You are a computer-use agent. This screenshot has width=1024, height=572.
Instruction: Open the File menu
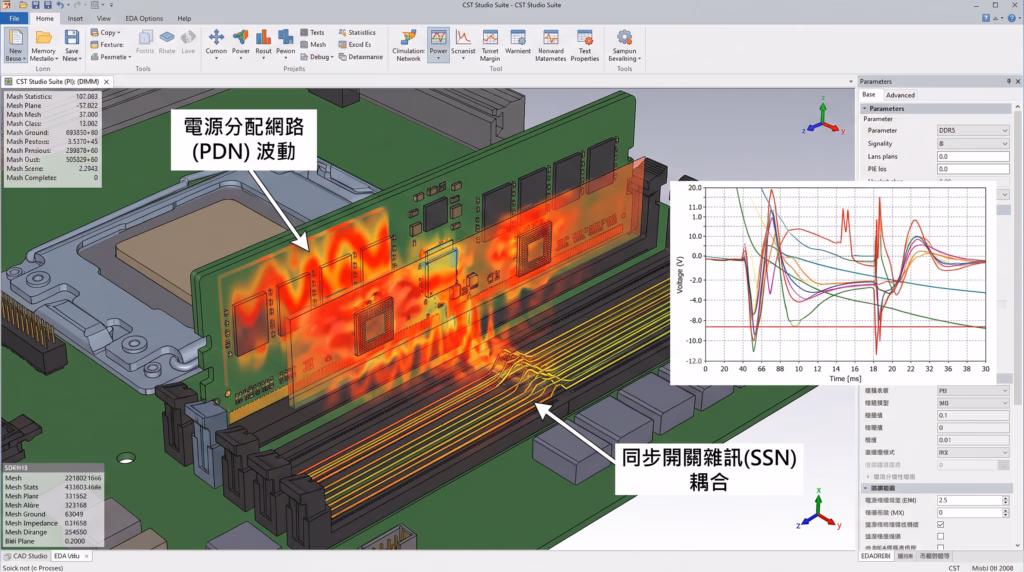[14, 18]
